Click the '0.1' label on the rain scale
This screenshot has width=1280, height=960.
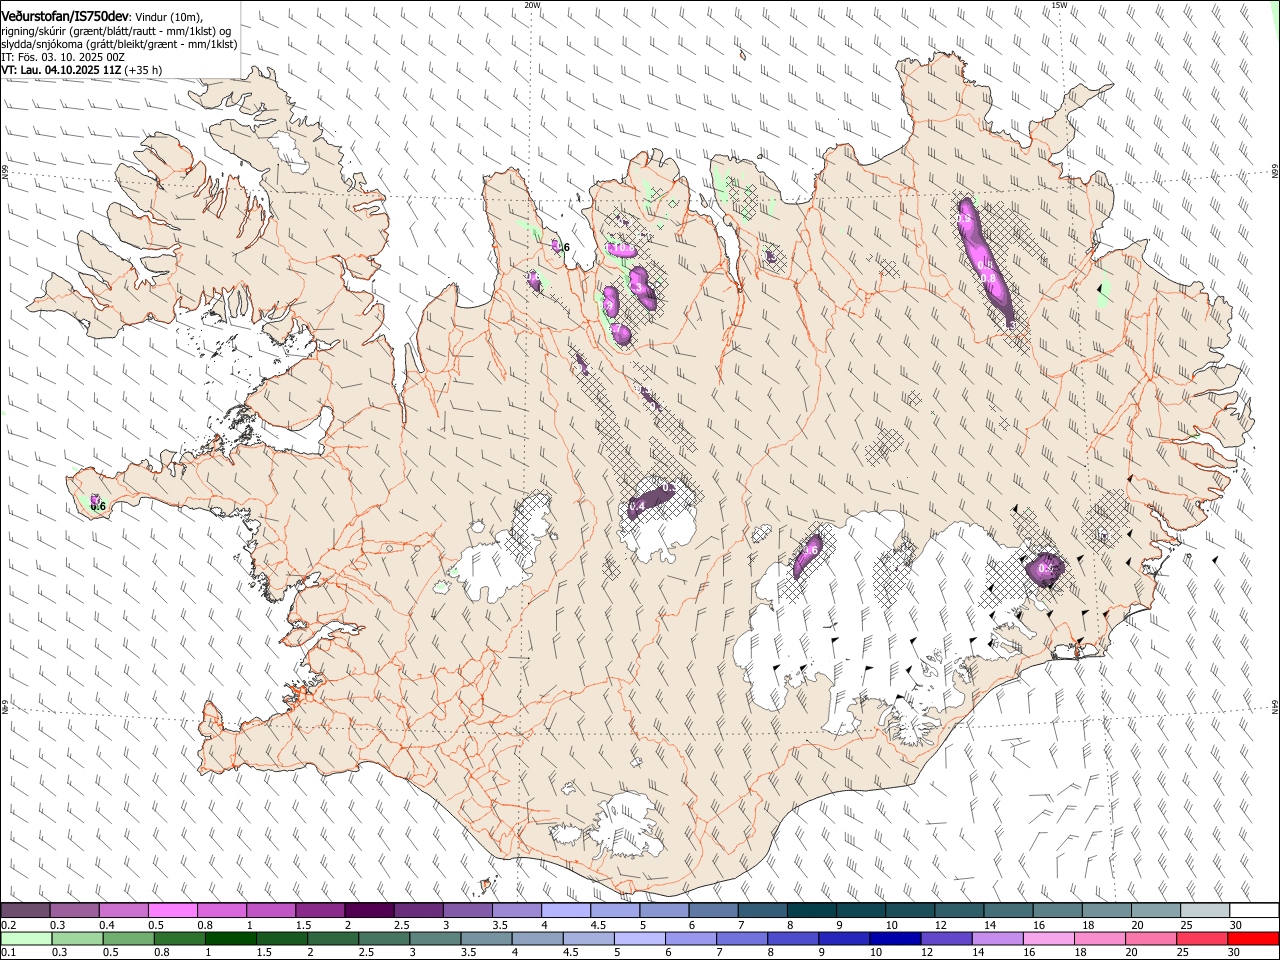click(x=8, y=952)
